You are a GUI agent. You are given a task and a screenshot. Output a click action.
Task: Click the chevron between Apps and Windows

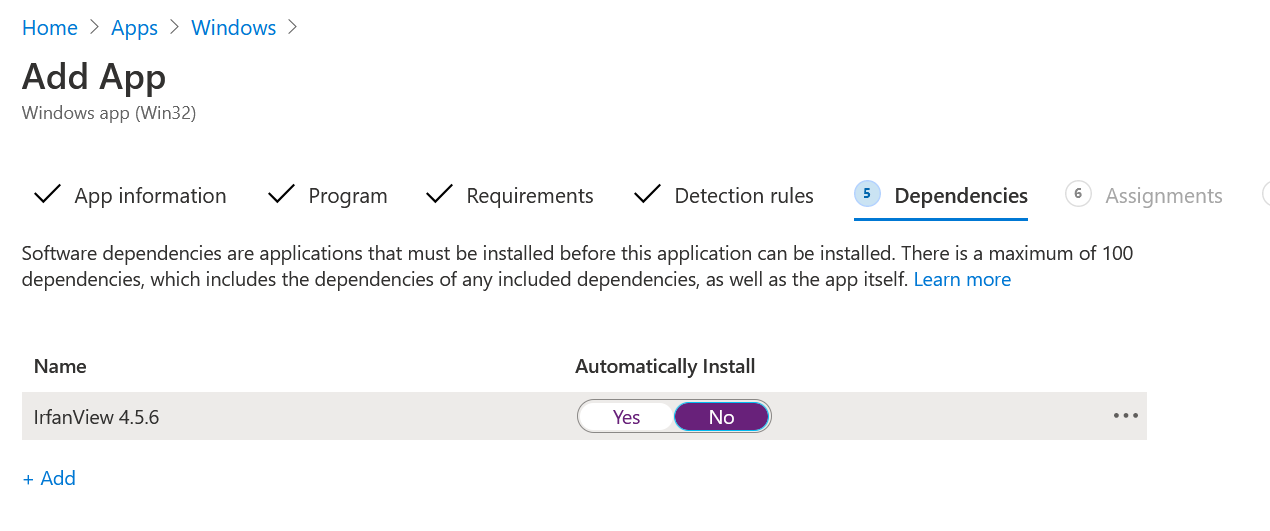coord(174,28)
